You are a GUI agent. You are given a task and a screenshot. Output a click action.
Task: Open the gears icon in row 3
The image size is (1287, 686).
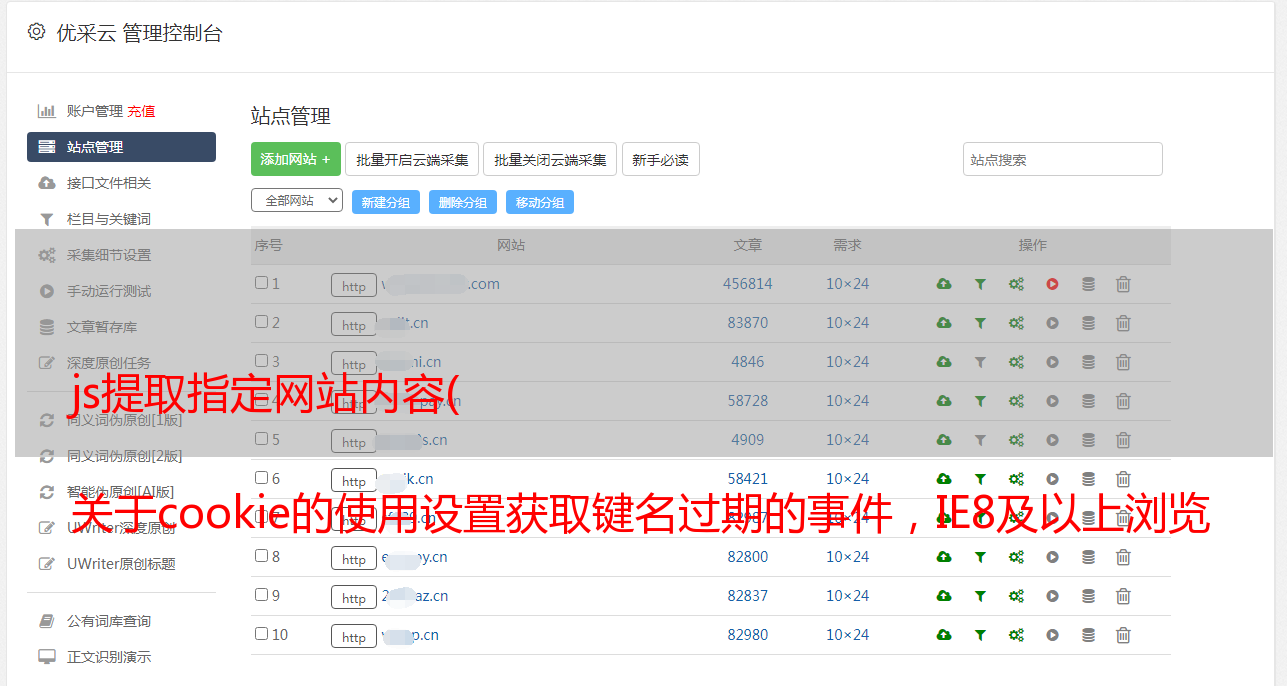pyautogui.click(x=1016, y=362)
